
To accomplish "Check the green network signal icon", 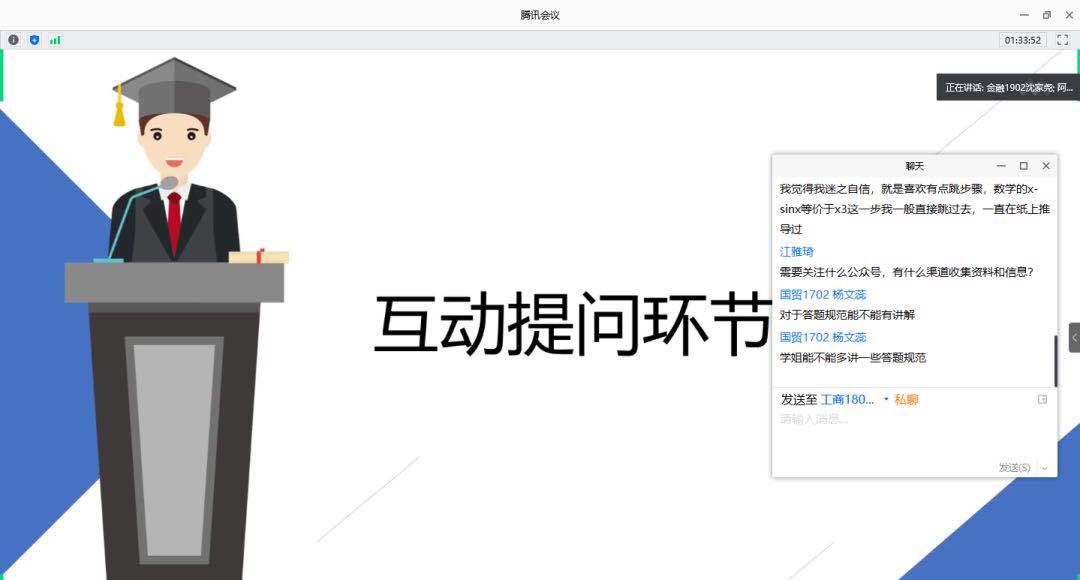I will (x=55, y=40).
